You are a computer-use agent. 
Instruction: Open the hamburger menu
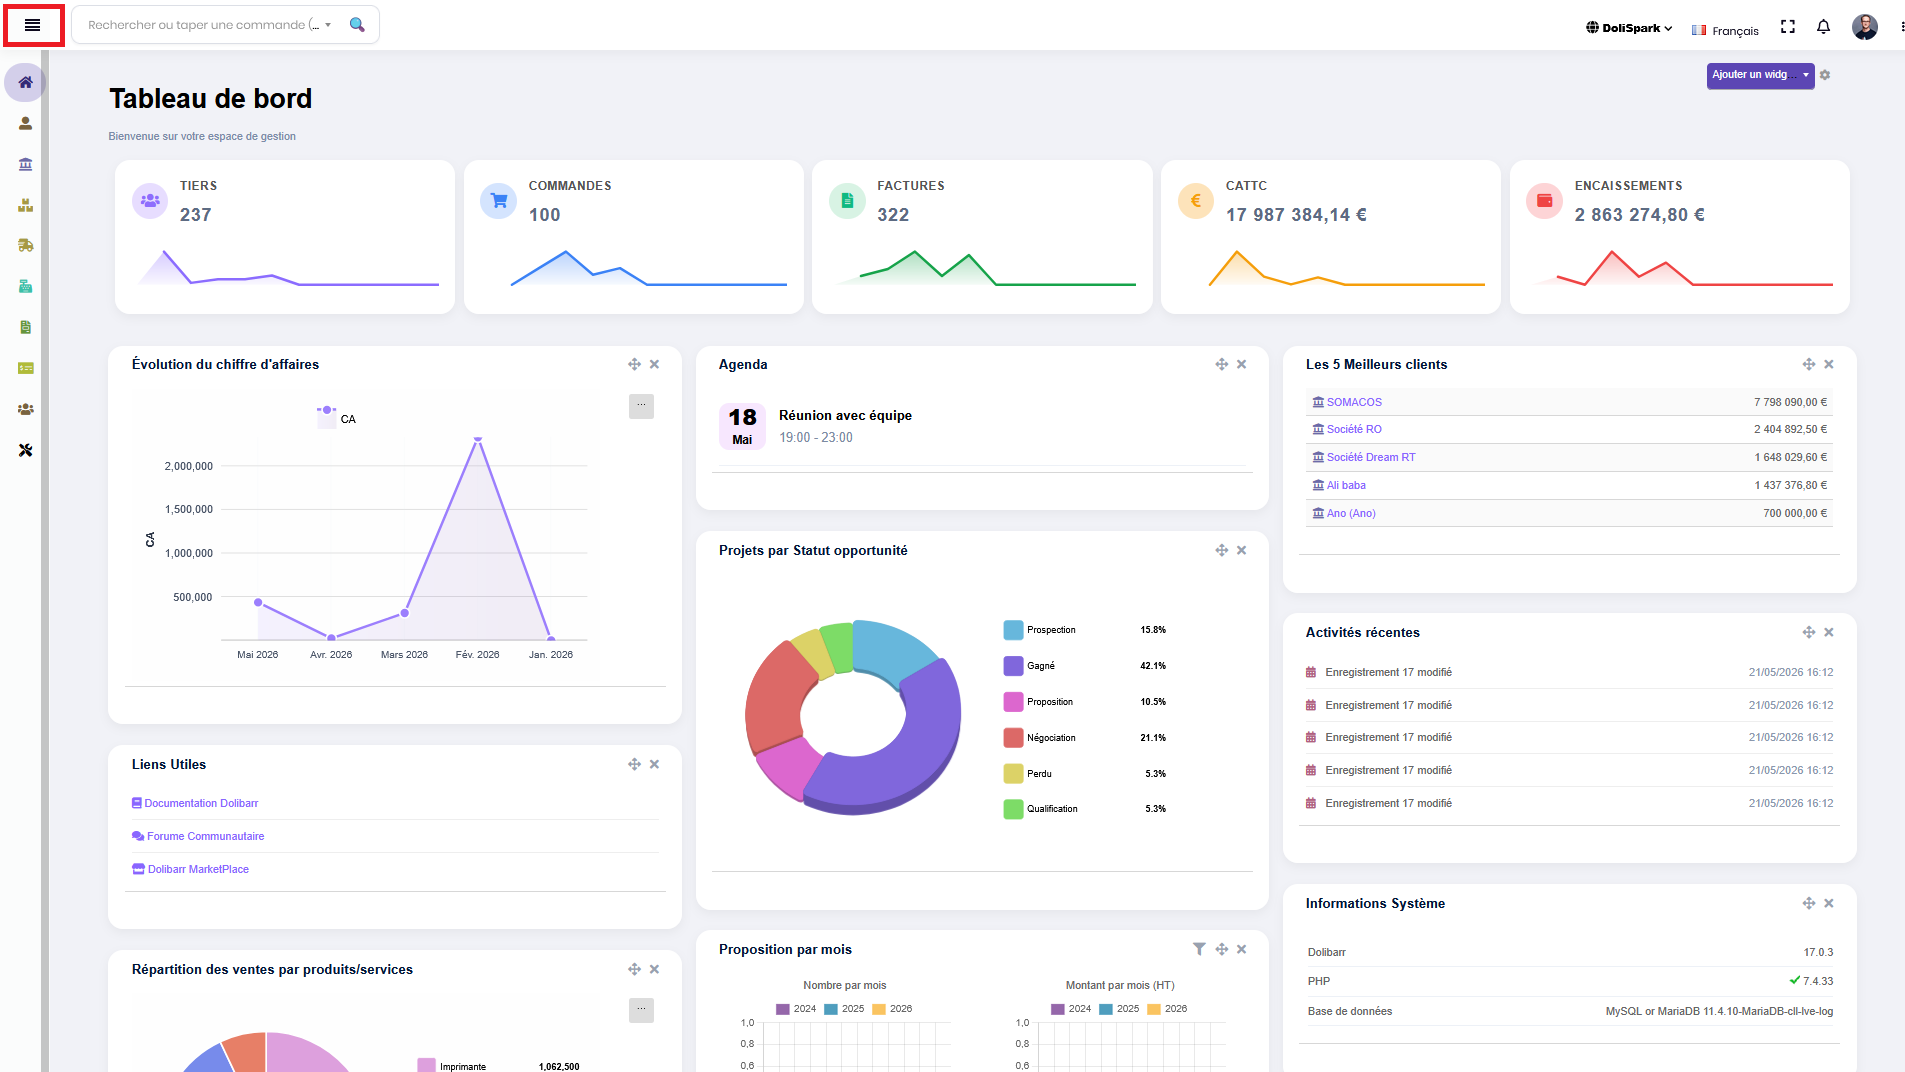[33, 25]
